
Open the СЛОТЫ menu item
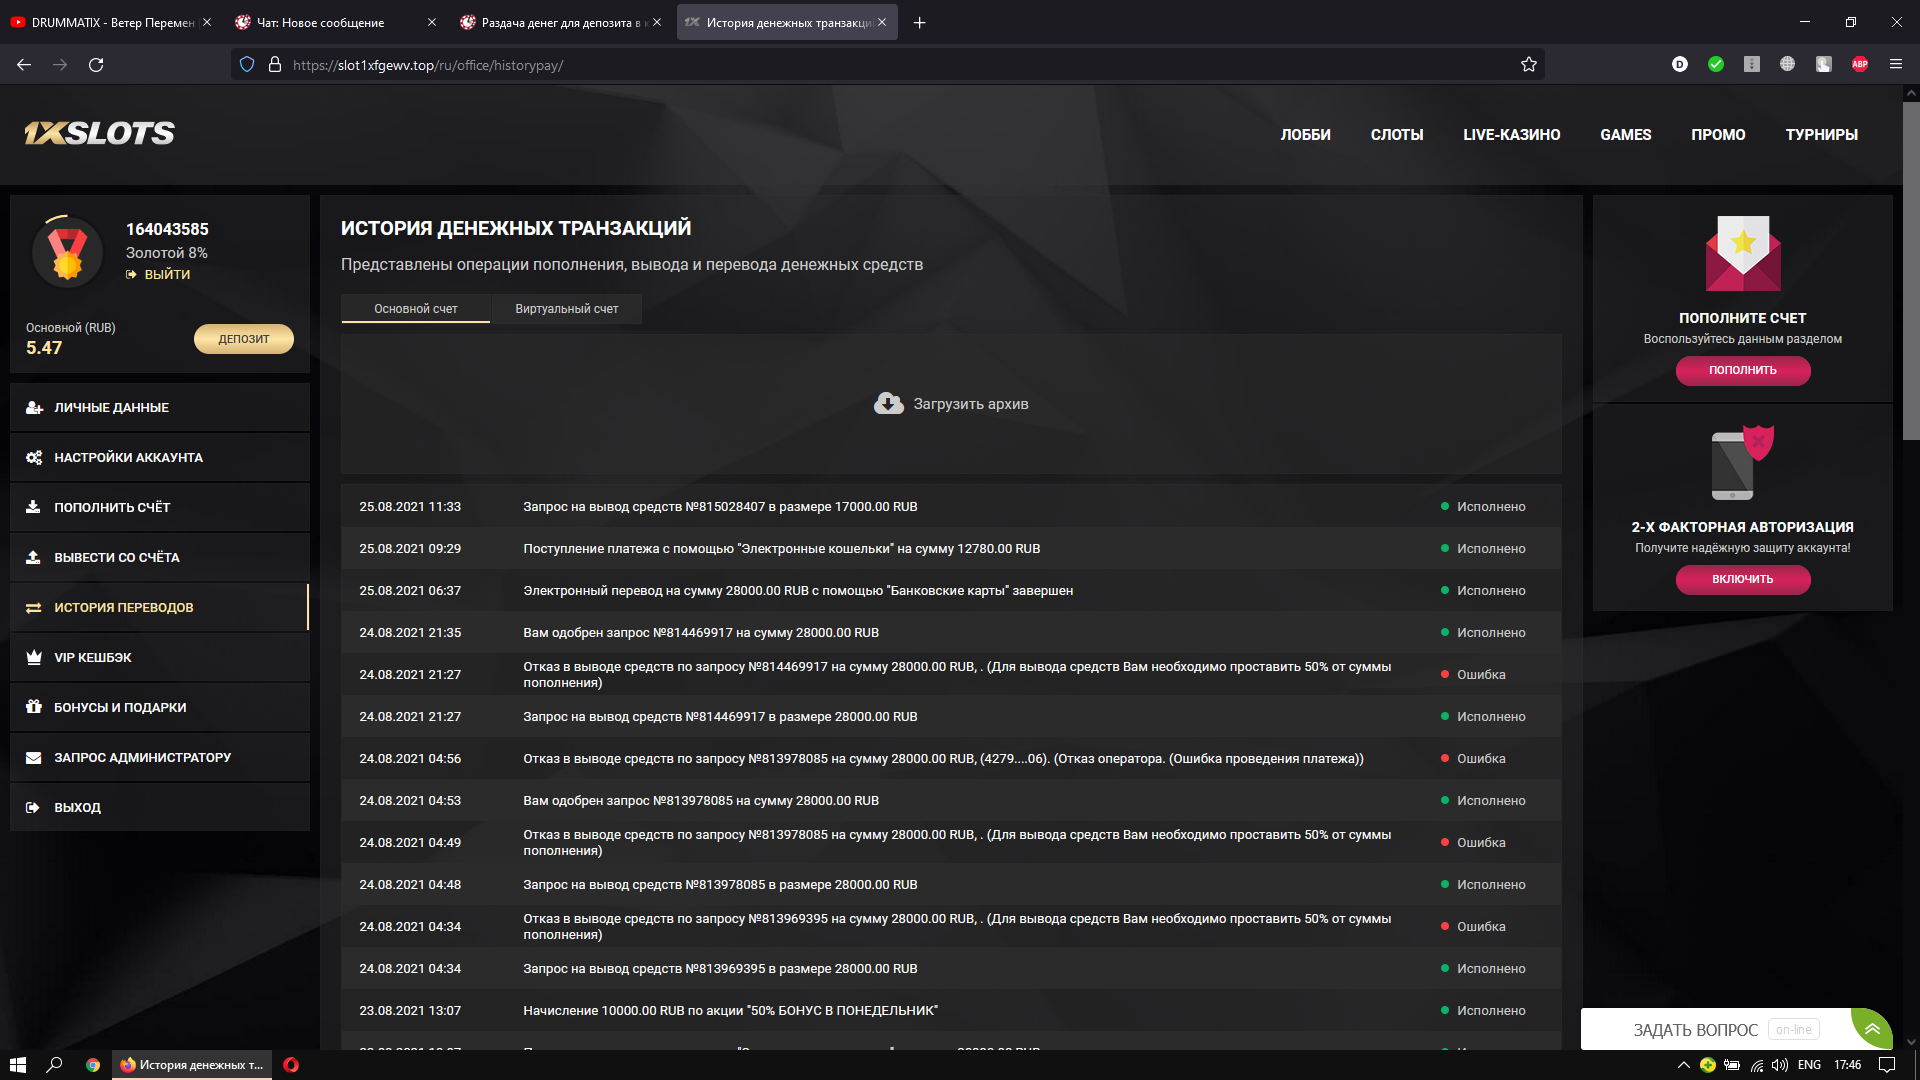[1396, 135]
